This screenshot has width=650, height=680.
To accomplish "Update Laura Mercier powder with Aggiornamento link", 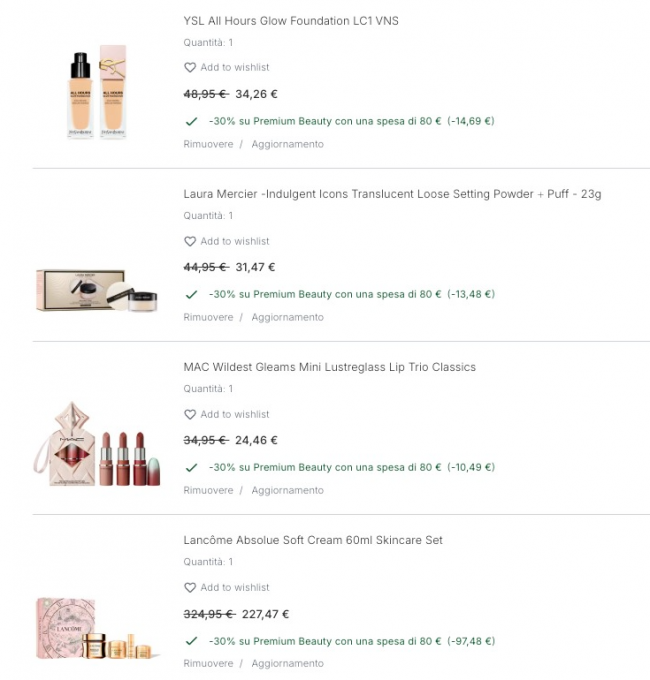I will pyautogui.click(x=287, y=317).
